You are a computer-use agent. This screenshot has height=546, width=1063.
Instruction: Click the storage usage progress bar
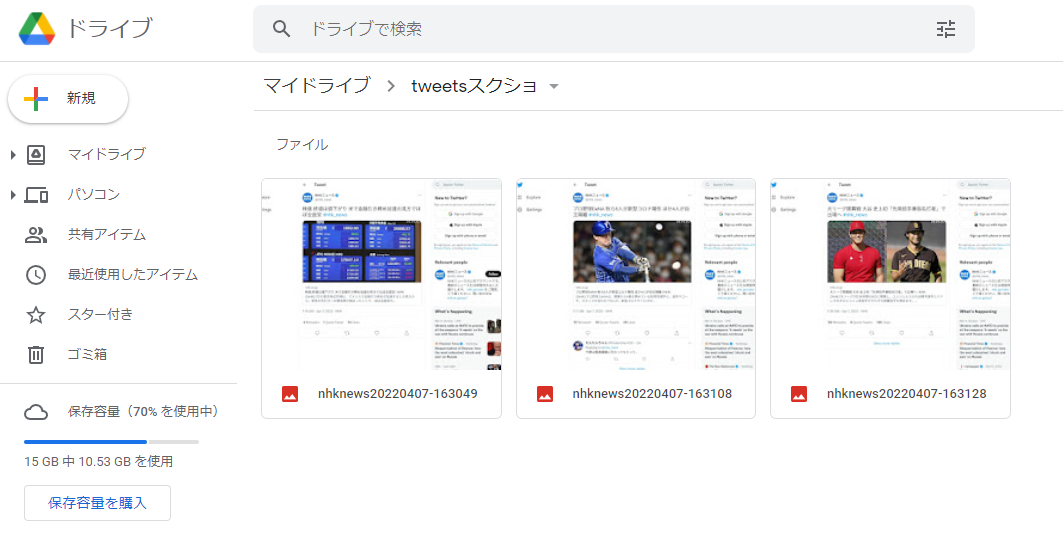tap(111, 442)
